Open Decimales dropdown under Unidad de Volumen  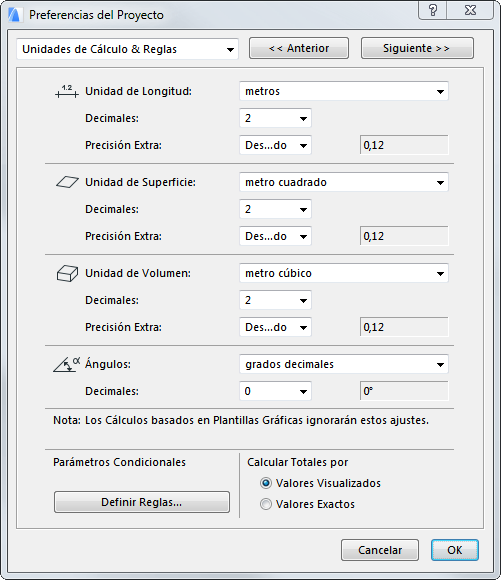click(x=275, y=300)
